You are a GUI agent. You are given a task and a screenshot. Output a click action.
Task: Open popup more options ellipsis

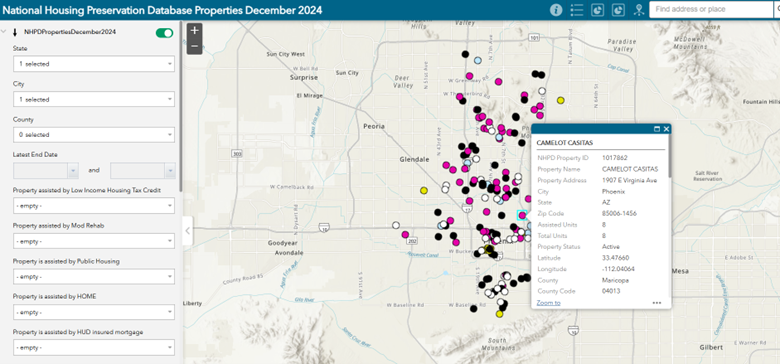(x=657, y=303)
